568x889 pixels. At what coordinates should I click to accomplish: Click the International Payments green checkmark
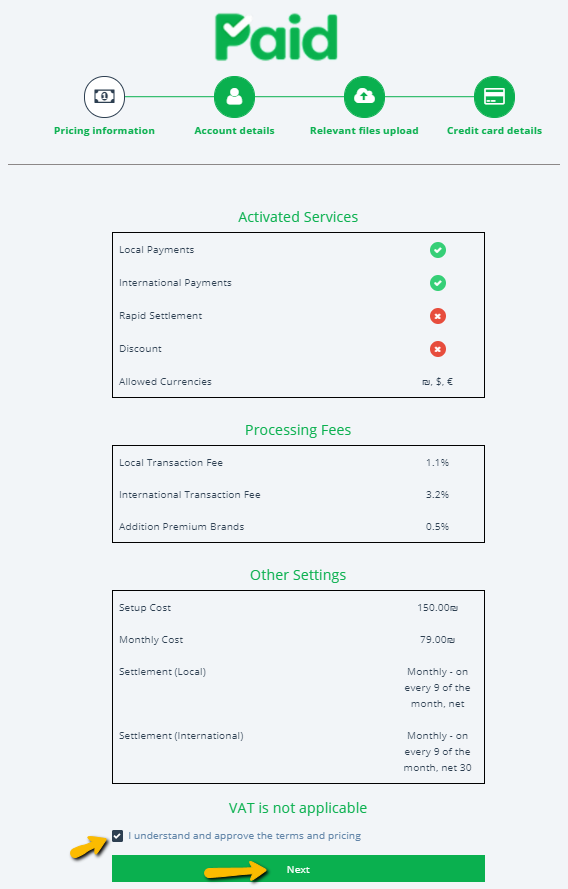pyautogui.click(x=438, y=283)
